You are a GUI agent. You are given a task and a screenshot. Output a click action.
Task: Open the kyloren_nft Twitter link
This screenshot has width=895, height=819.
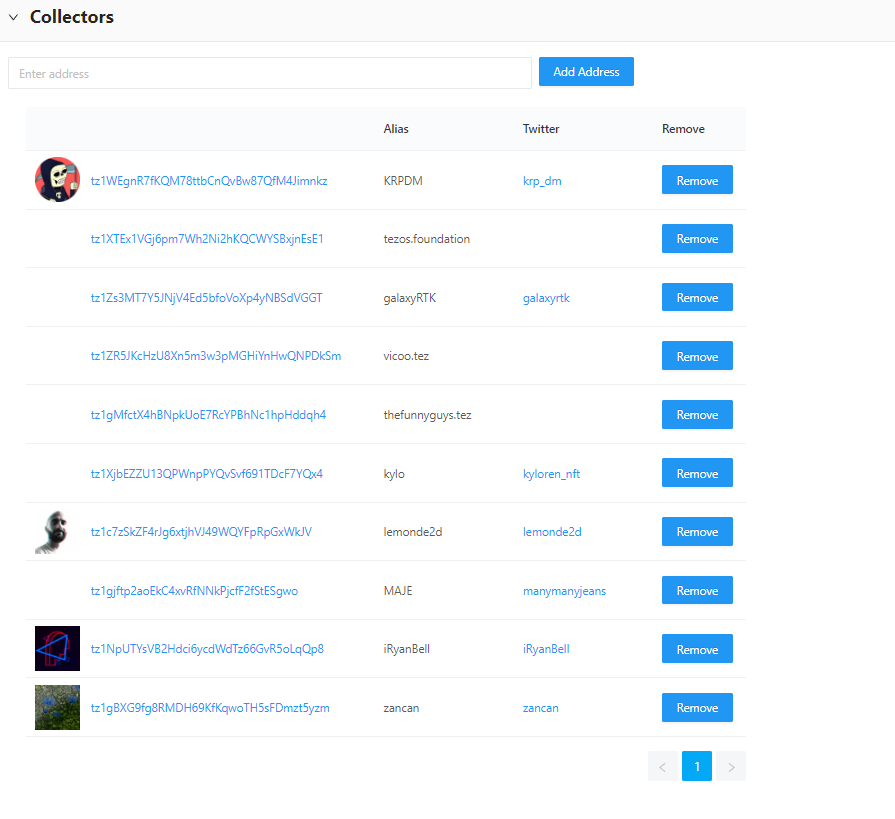pos(551,474)
